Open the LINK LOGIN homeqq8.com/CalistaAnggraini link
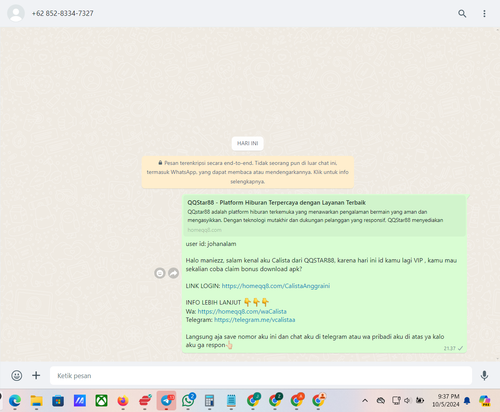 point(276,286)
